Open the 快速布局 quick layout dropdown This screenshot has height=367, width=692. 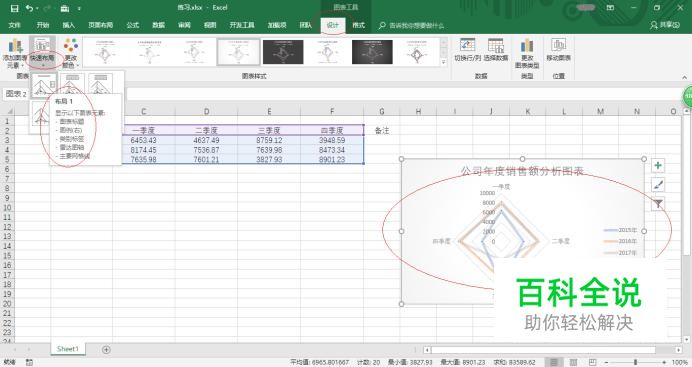tap(42, 53)
